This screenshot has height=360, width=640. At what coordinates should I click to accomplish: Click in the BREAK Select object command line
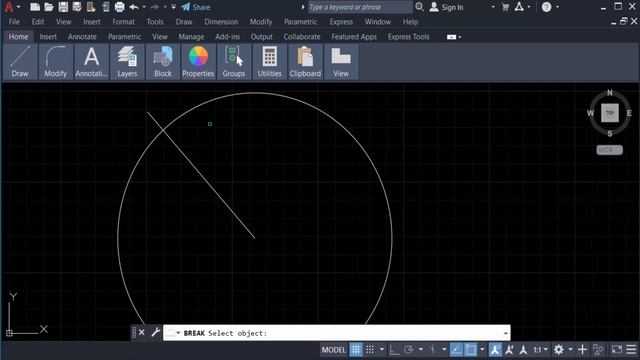(x=337, y=333)
